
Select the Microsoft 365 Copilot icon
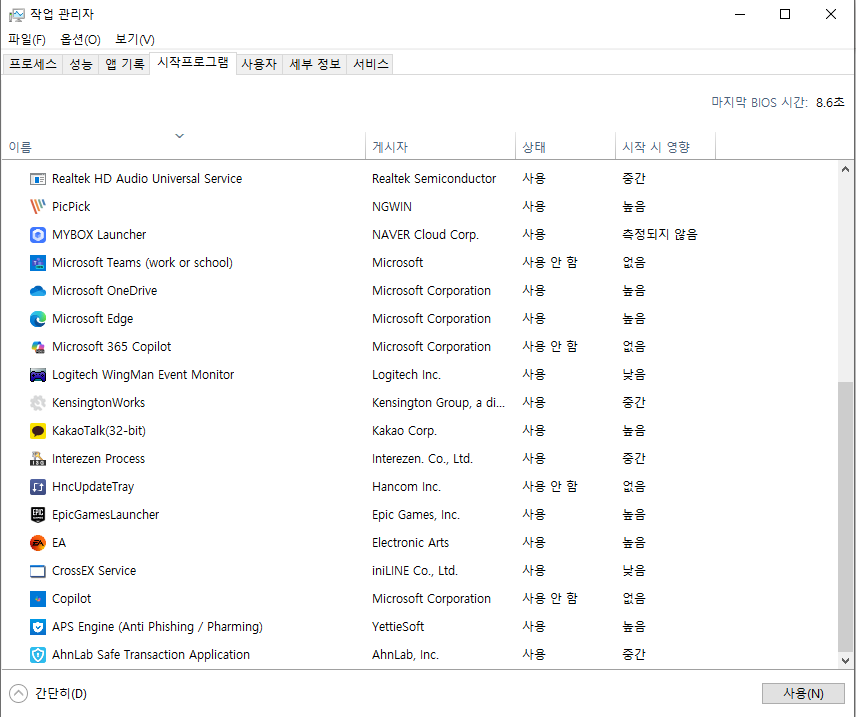click(x=38, y=347)
